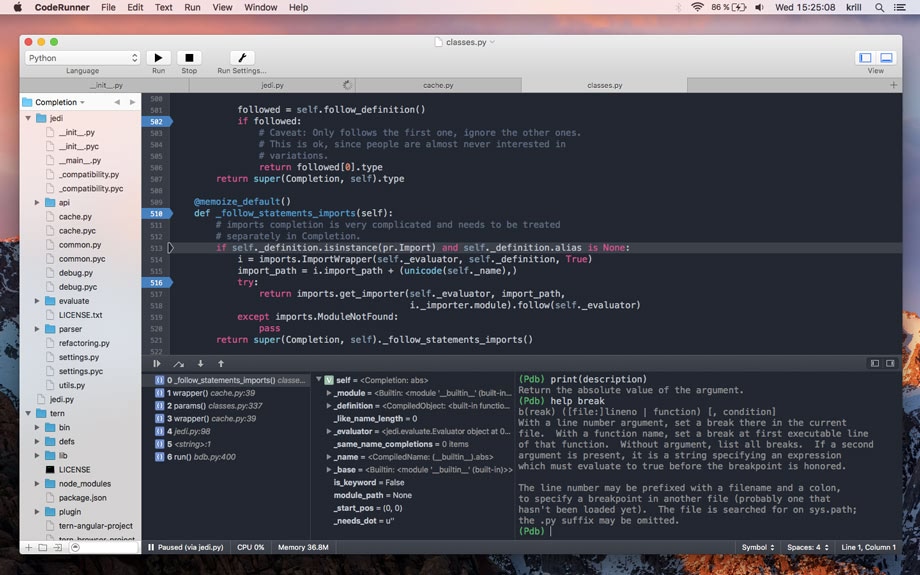Expand the _evaluator variable
This screenshot has height=575, width=920.
pos(329,431)
